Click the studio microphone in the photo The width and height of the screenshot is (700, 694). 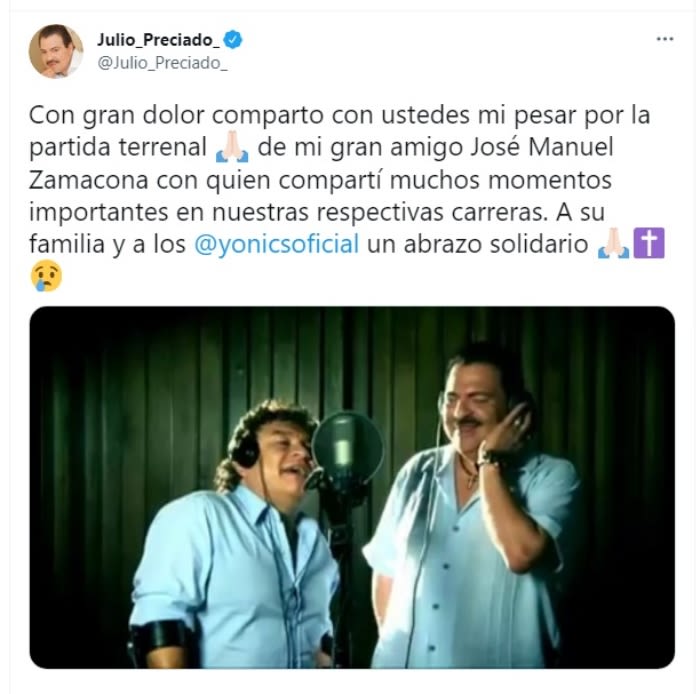point(346,449)
